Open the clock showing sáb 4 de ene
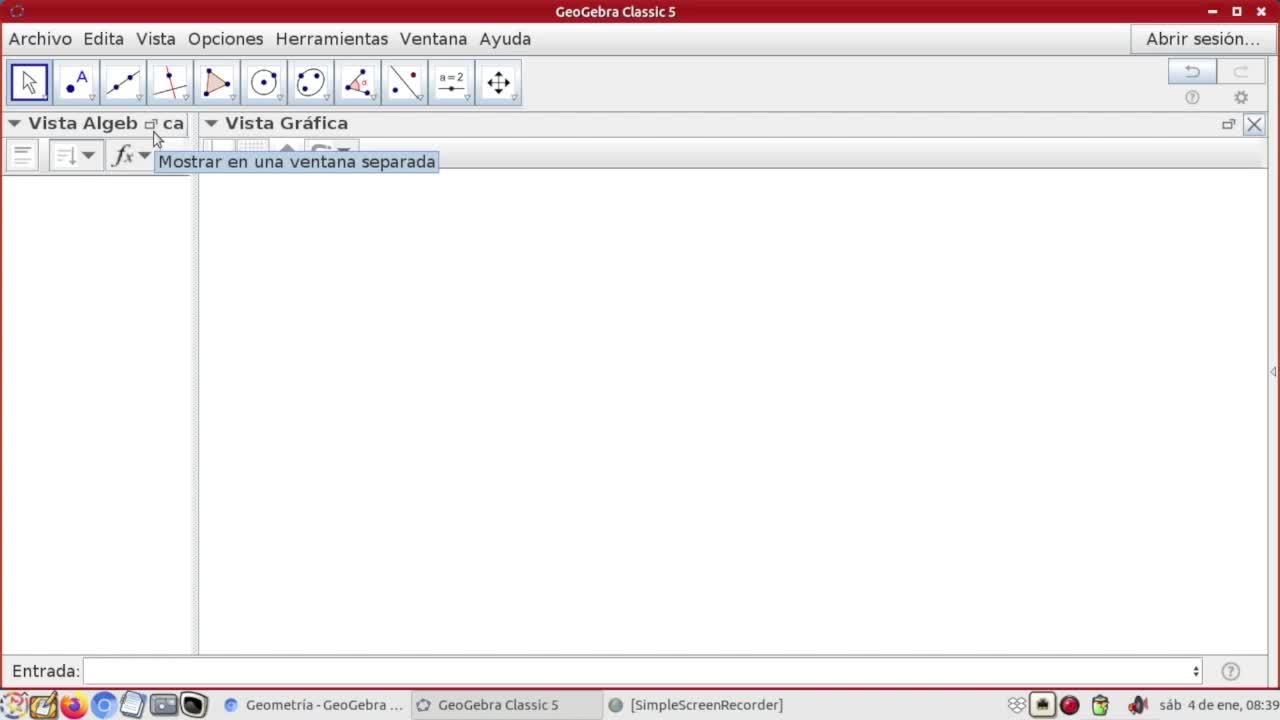Image resolution: width=1280 pixels, height=720 pixels. (1219, 705)
